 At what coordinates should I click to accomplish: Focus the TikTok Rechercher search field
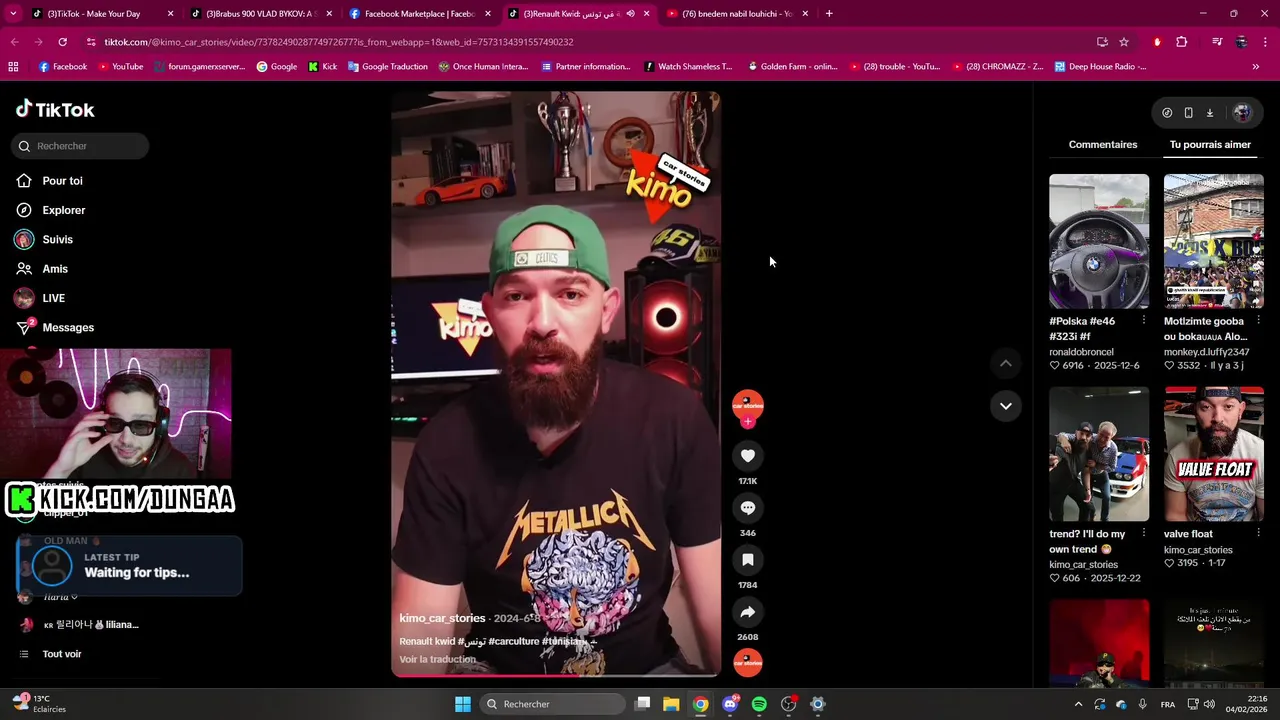(82, 146)
